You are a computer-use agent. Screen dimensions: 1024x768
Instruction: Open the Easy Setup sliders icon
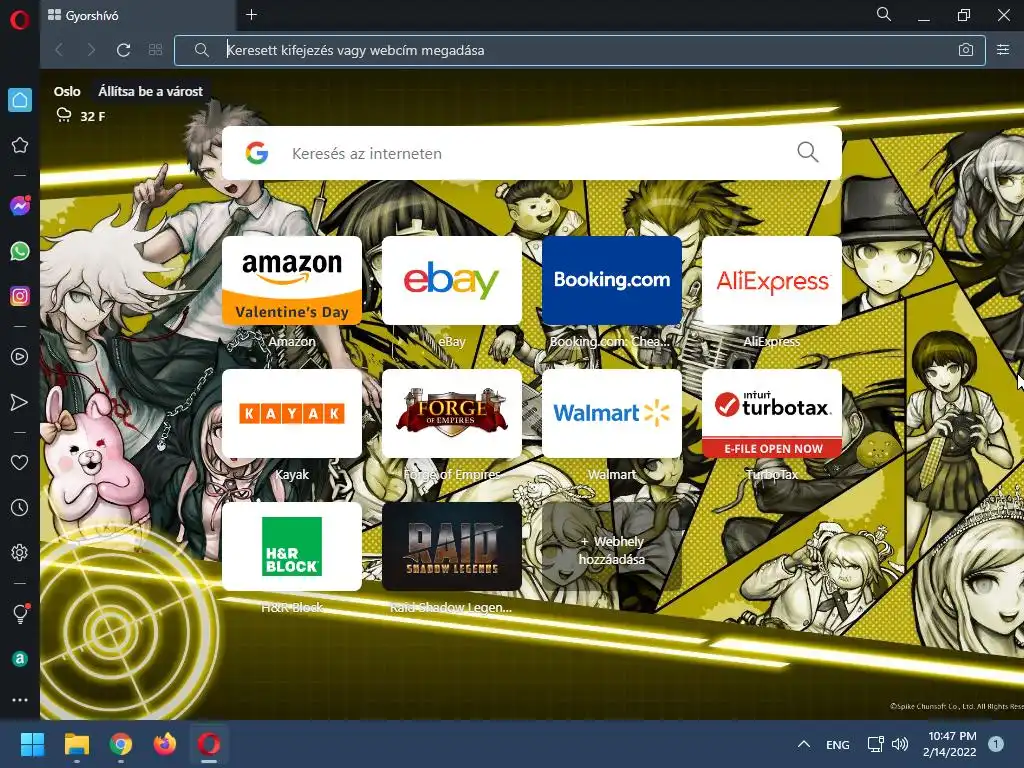coord(1003,50)
